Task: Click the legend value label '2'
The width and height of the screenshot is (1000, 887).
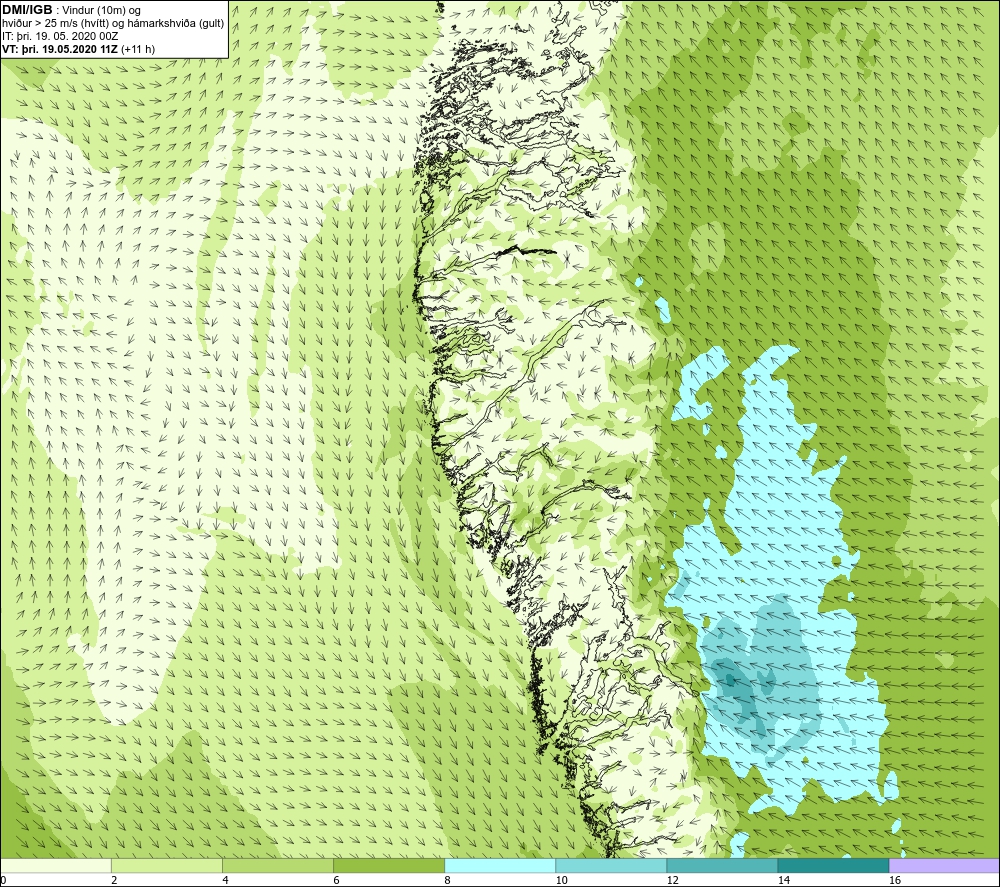Action: 114,881
